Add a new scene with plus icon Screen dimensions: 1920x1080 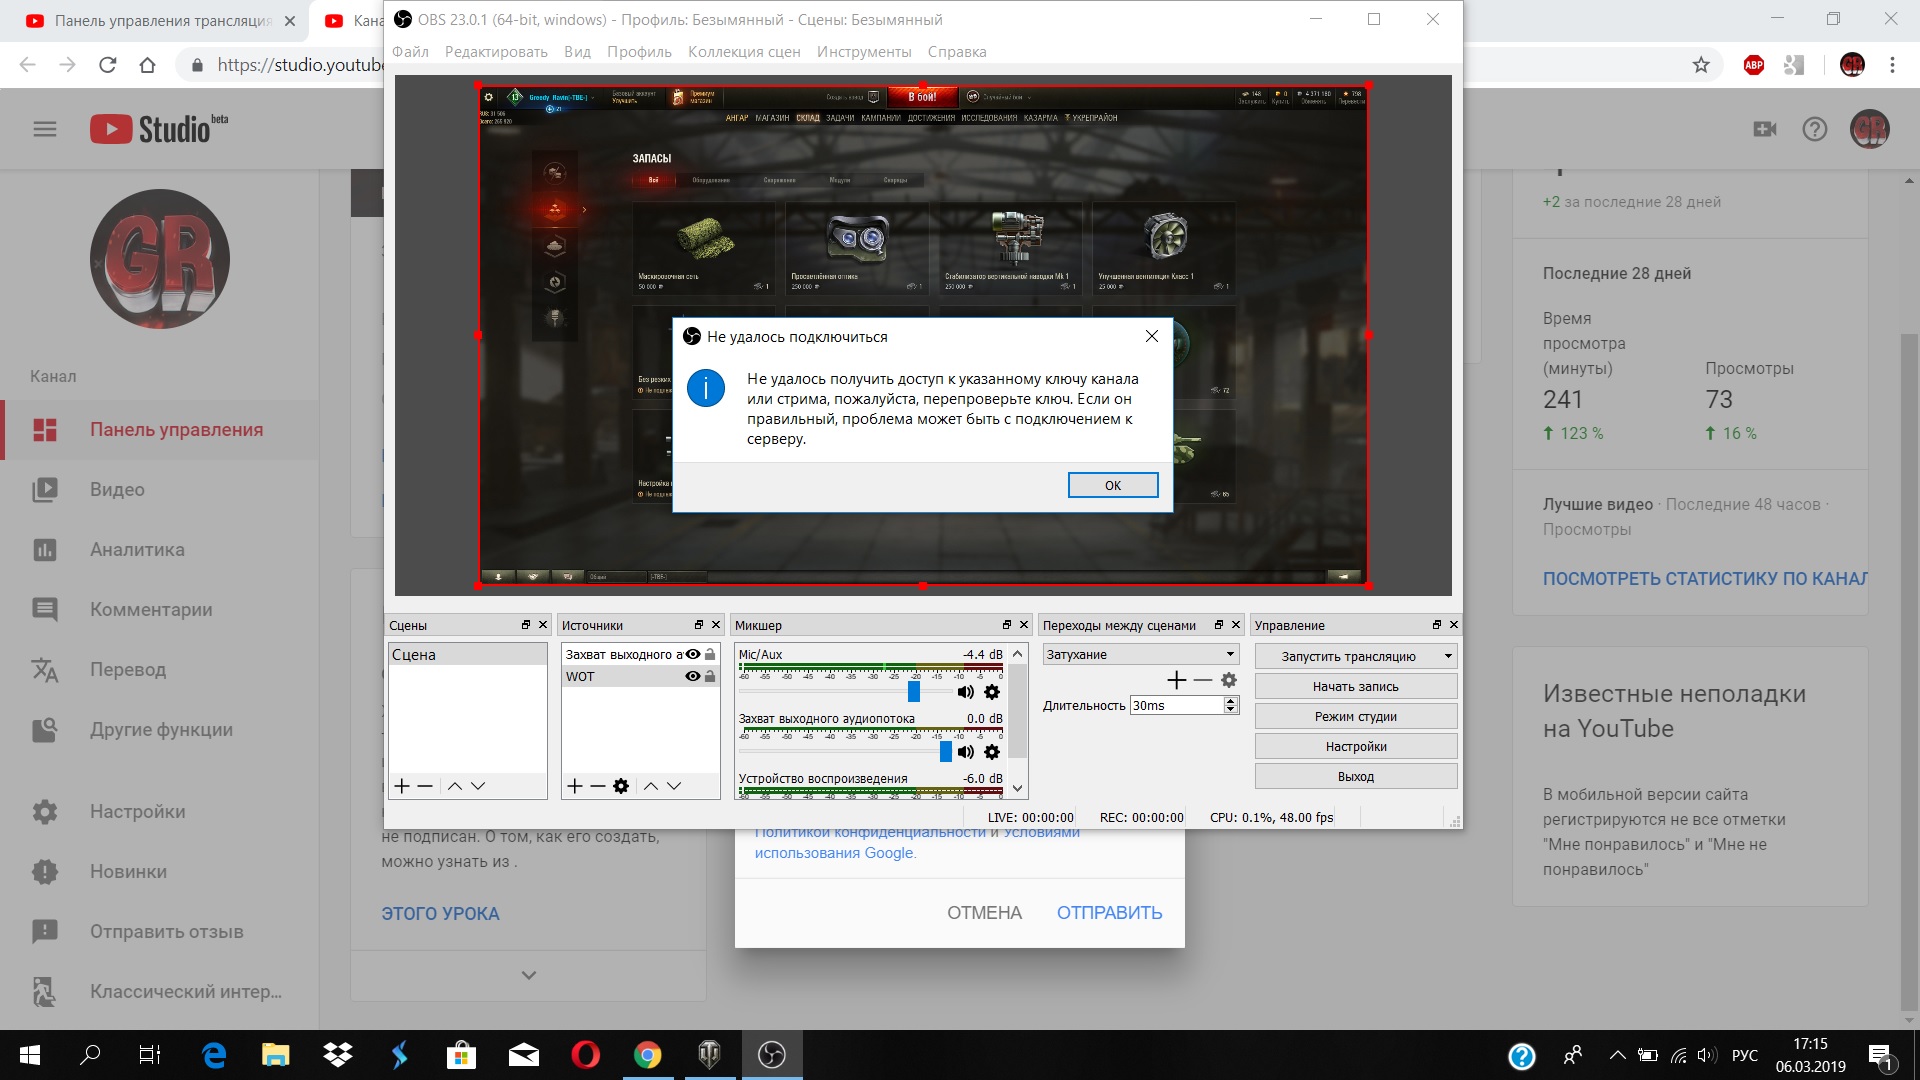[x=402, y=786]
